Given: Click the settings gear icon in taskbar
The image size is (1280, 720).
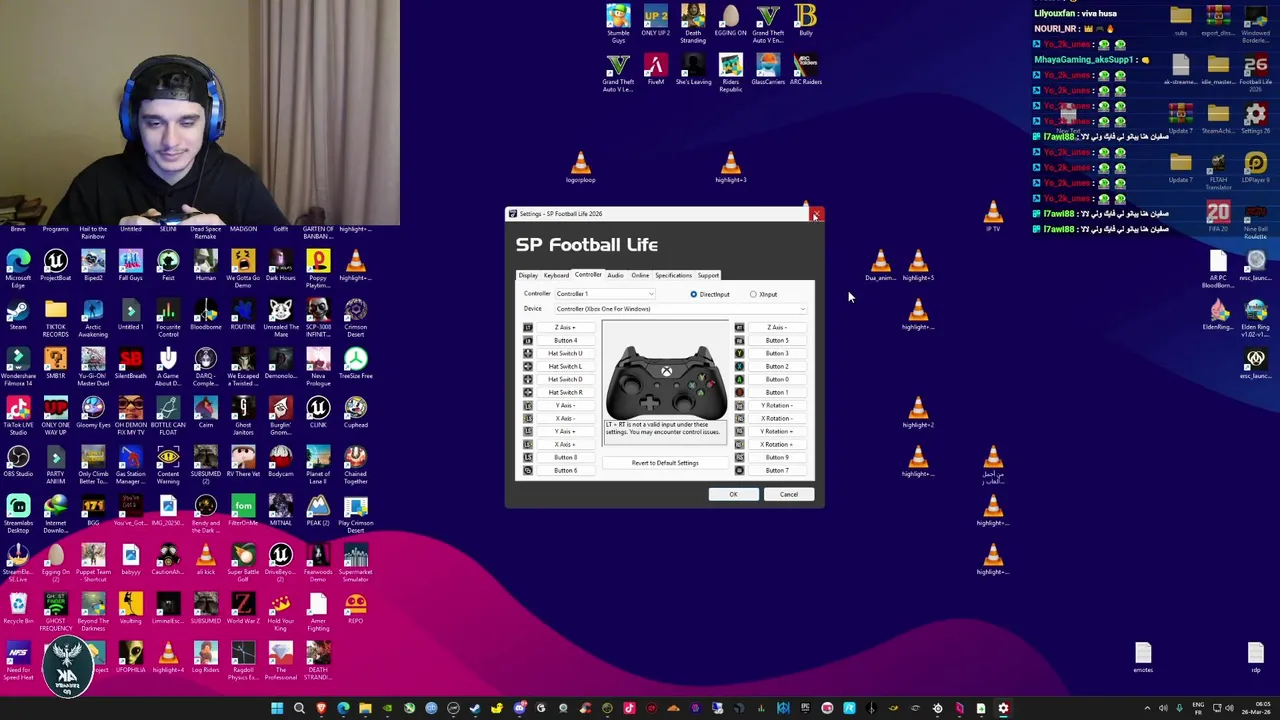Looking at the screenshot, I should (x=1003, y=709).
